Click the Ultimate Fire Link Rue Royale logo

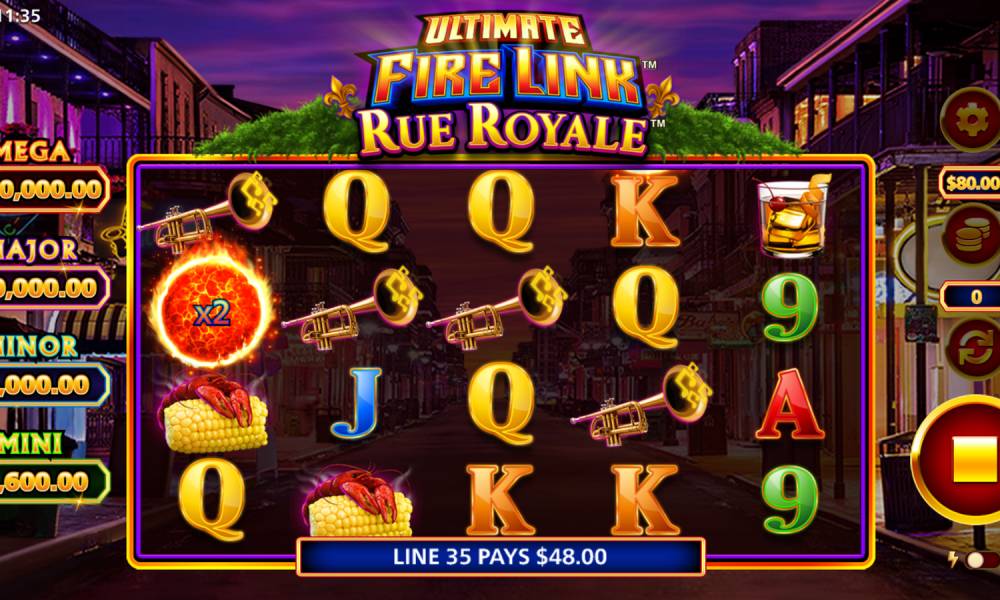click(502, 85)
